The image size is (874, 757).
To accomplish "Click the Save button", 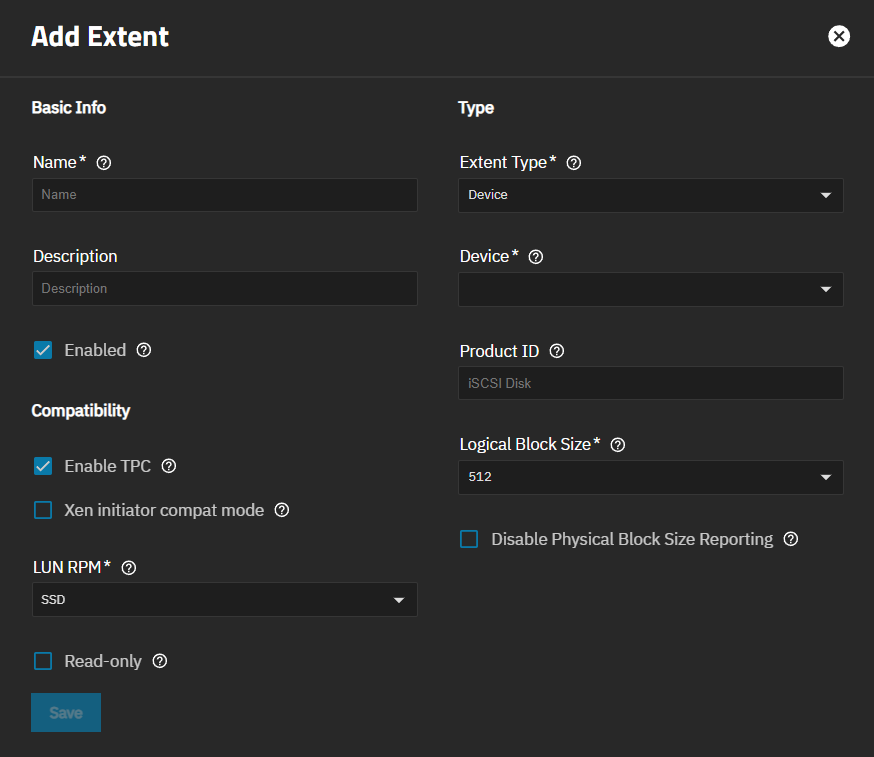I will coord(65,712).
